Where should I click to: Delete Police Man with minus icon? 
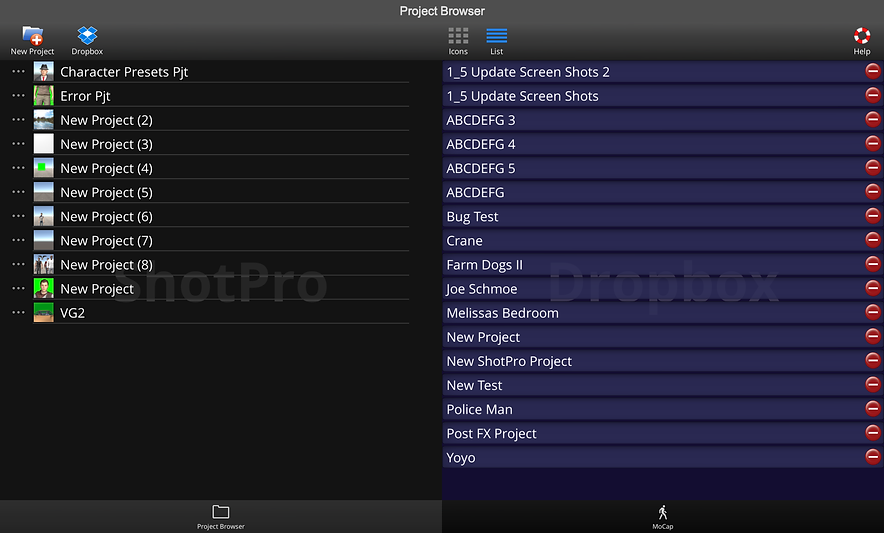pos(873,408)
